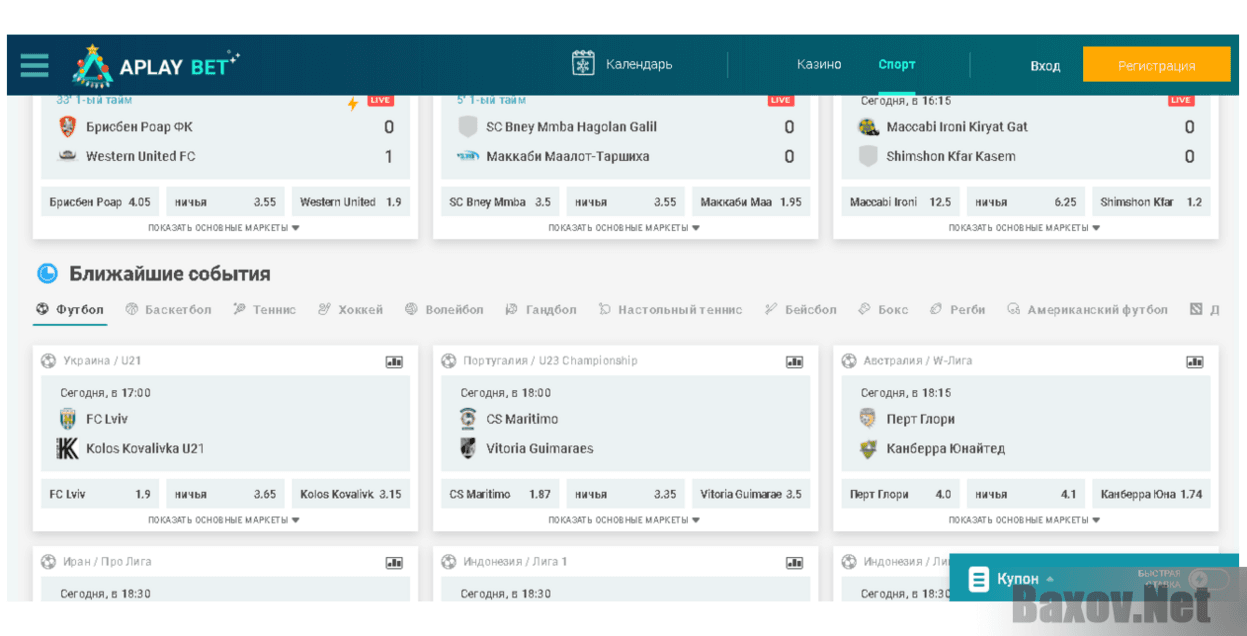Open the hamburger menu
The width and height of the screenshot is (1247, 636).
click(x=34, y=66)
